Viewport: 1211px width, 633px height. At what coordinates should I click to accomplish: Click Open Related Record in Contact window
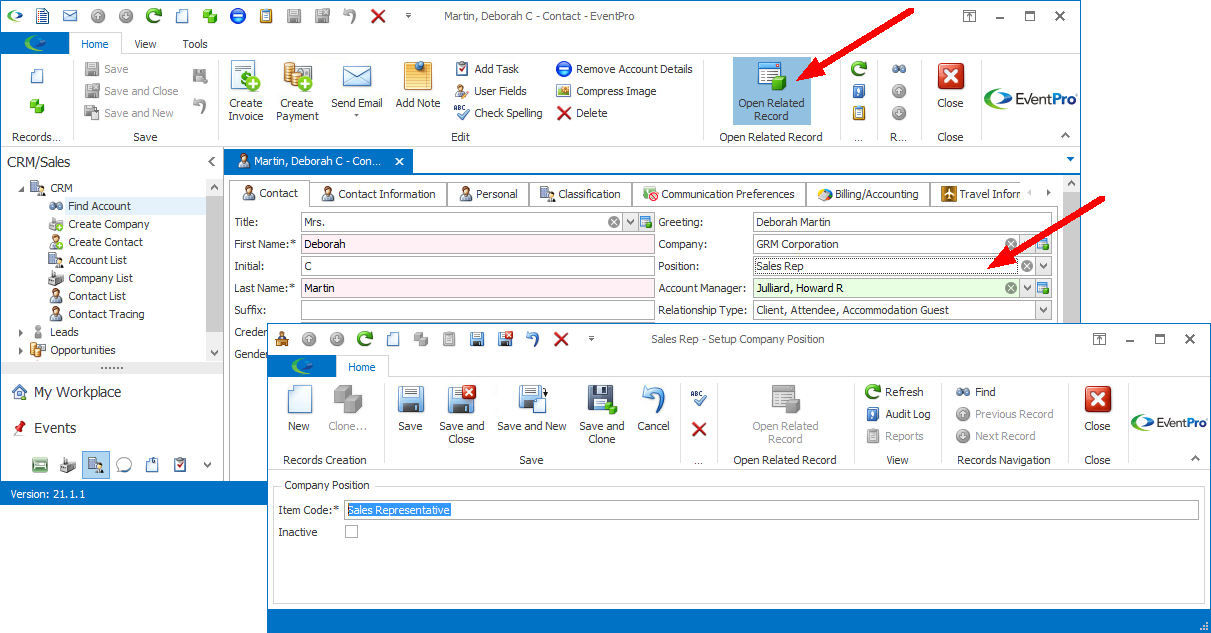pyautogui.click(x=771, y=91)
